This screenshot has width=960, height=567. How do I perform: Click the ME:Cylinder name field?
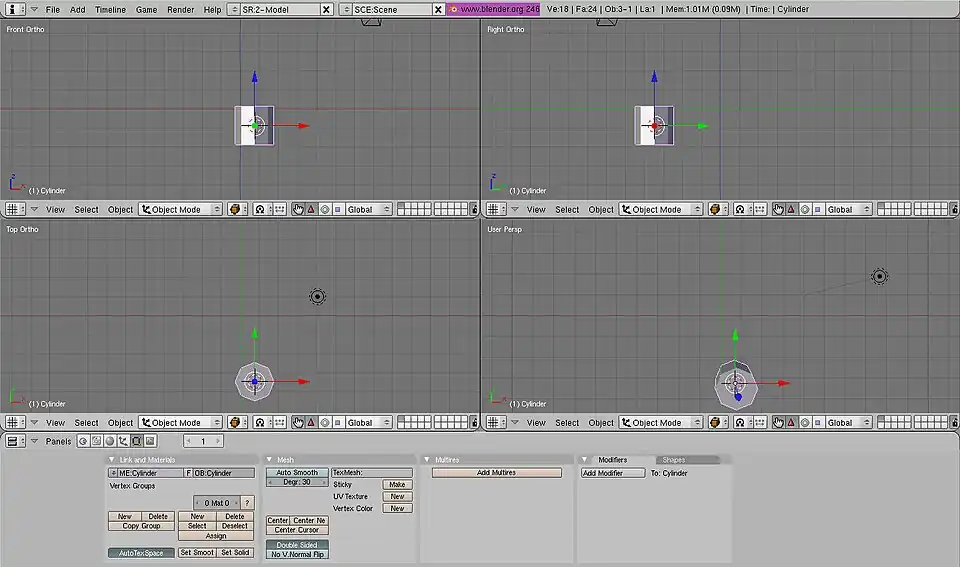150,473
